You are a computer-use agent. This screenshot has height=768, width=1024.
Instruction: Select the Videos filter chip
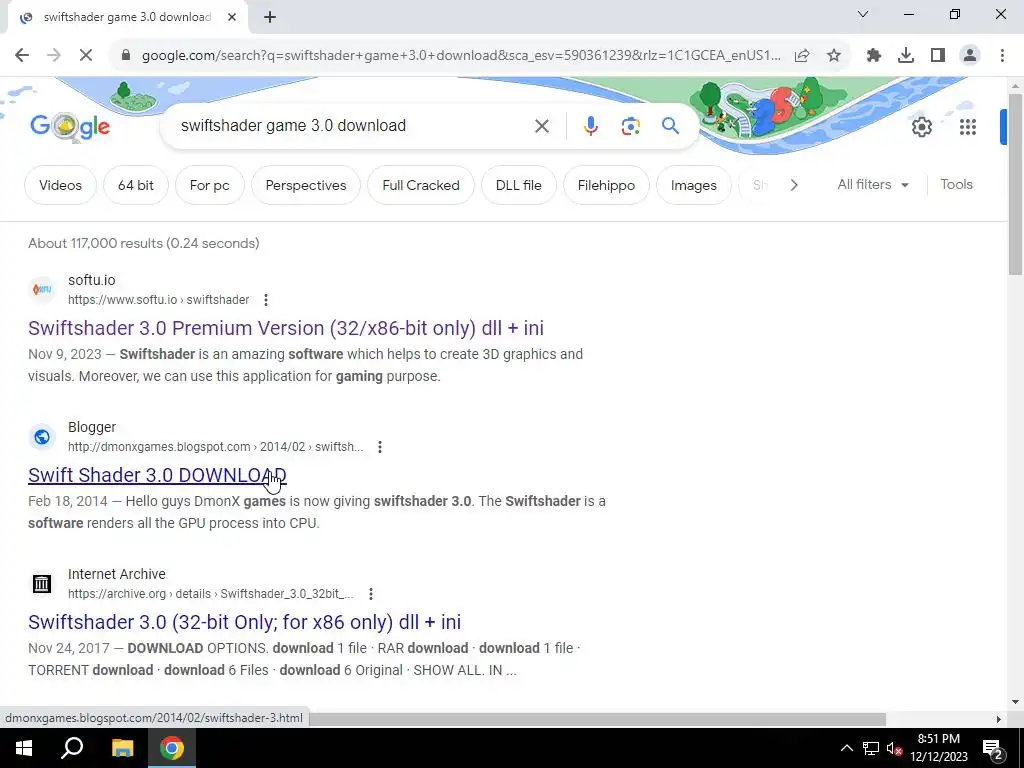[x=60, y=185]
